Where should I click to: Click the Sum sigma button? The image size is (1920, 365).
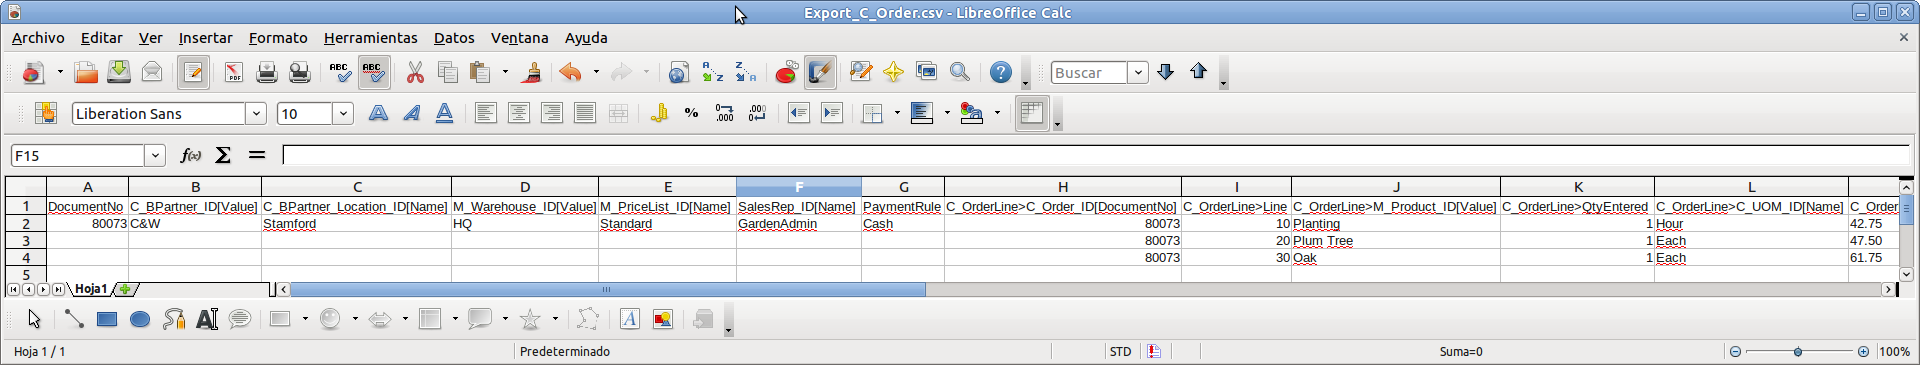223,155
